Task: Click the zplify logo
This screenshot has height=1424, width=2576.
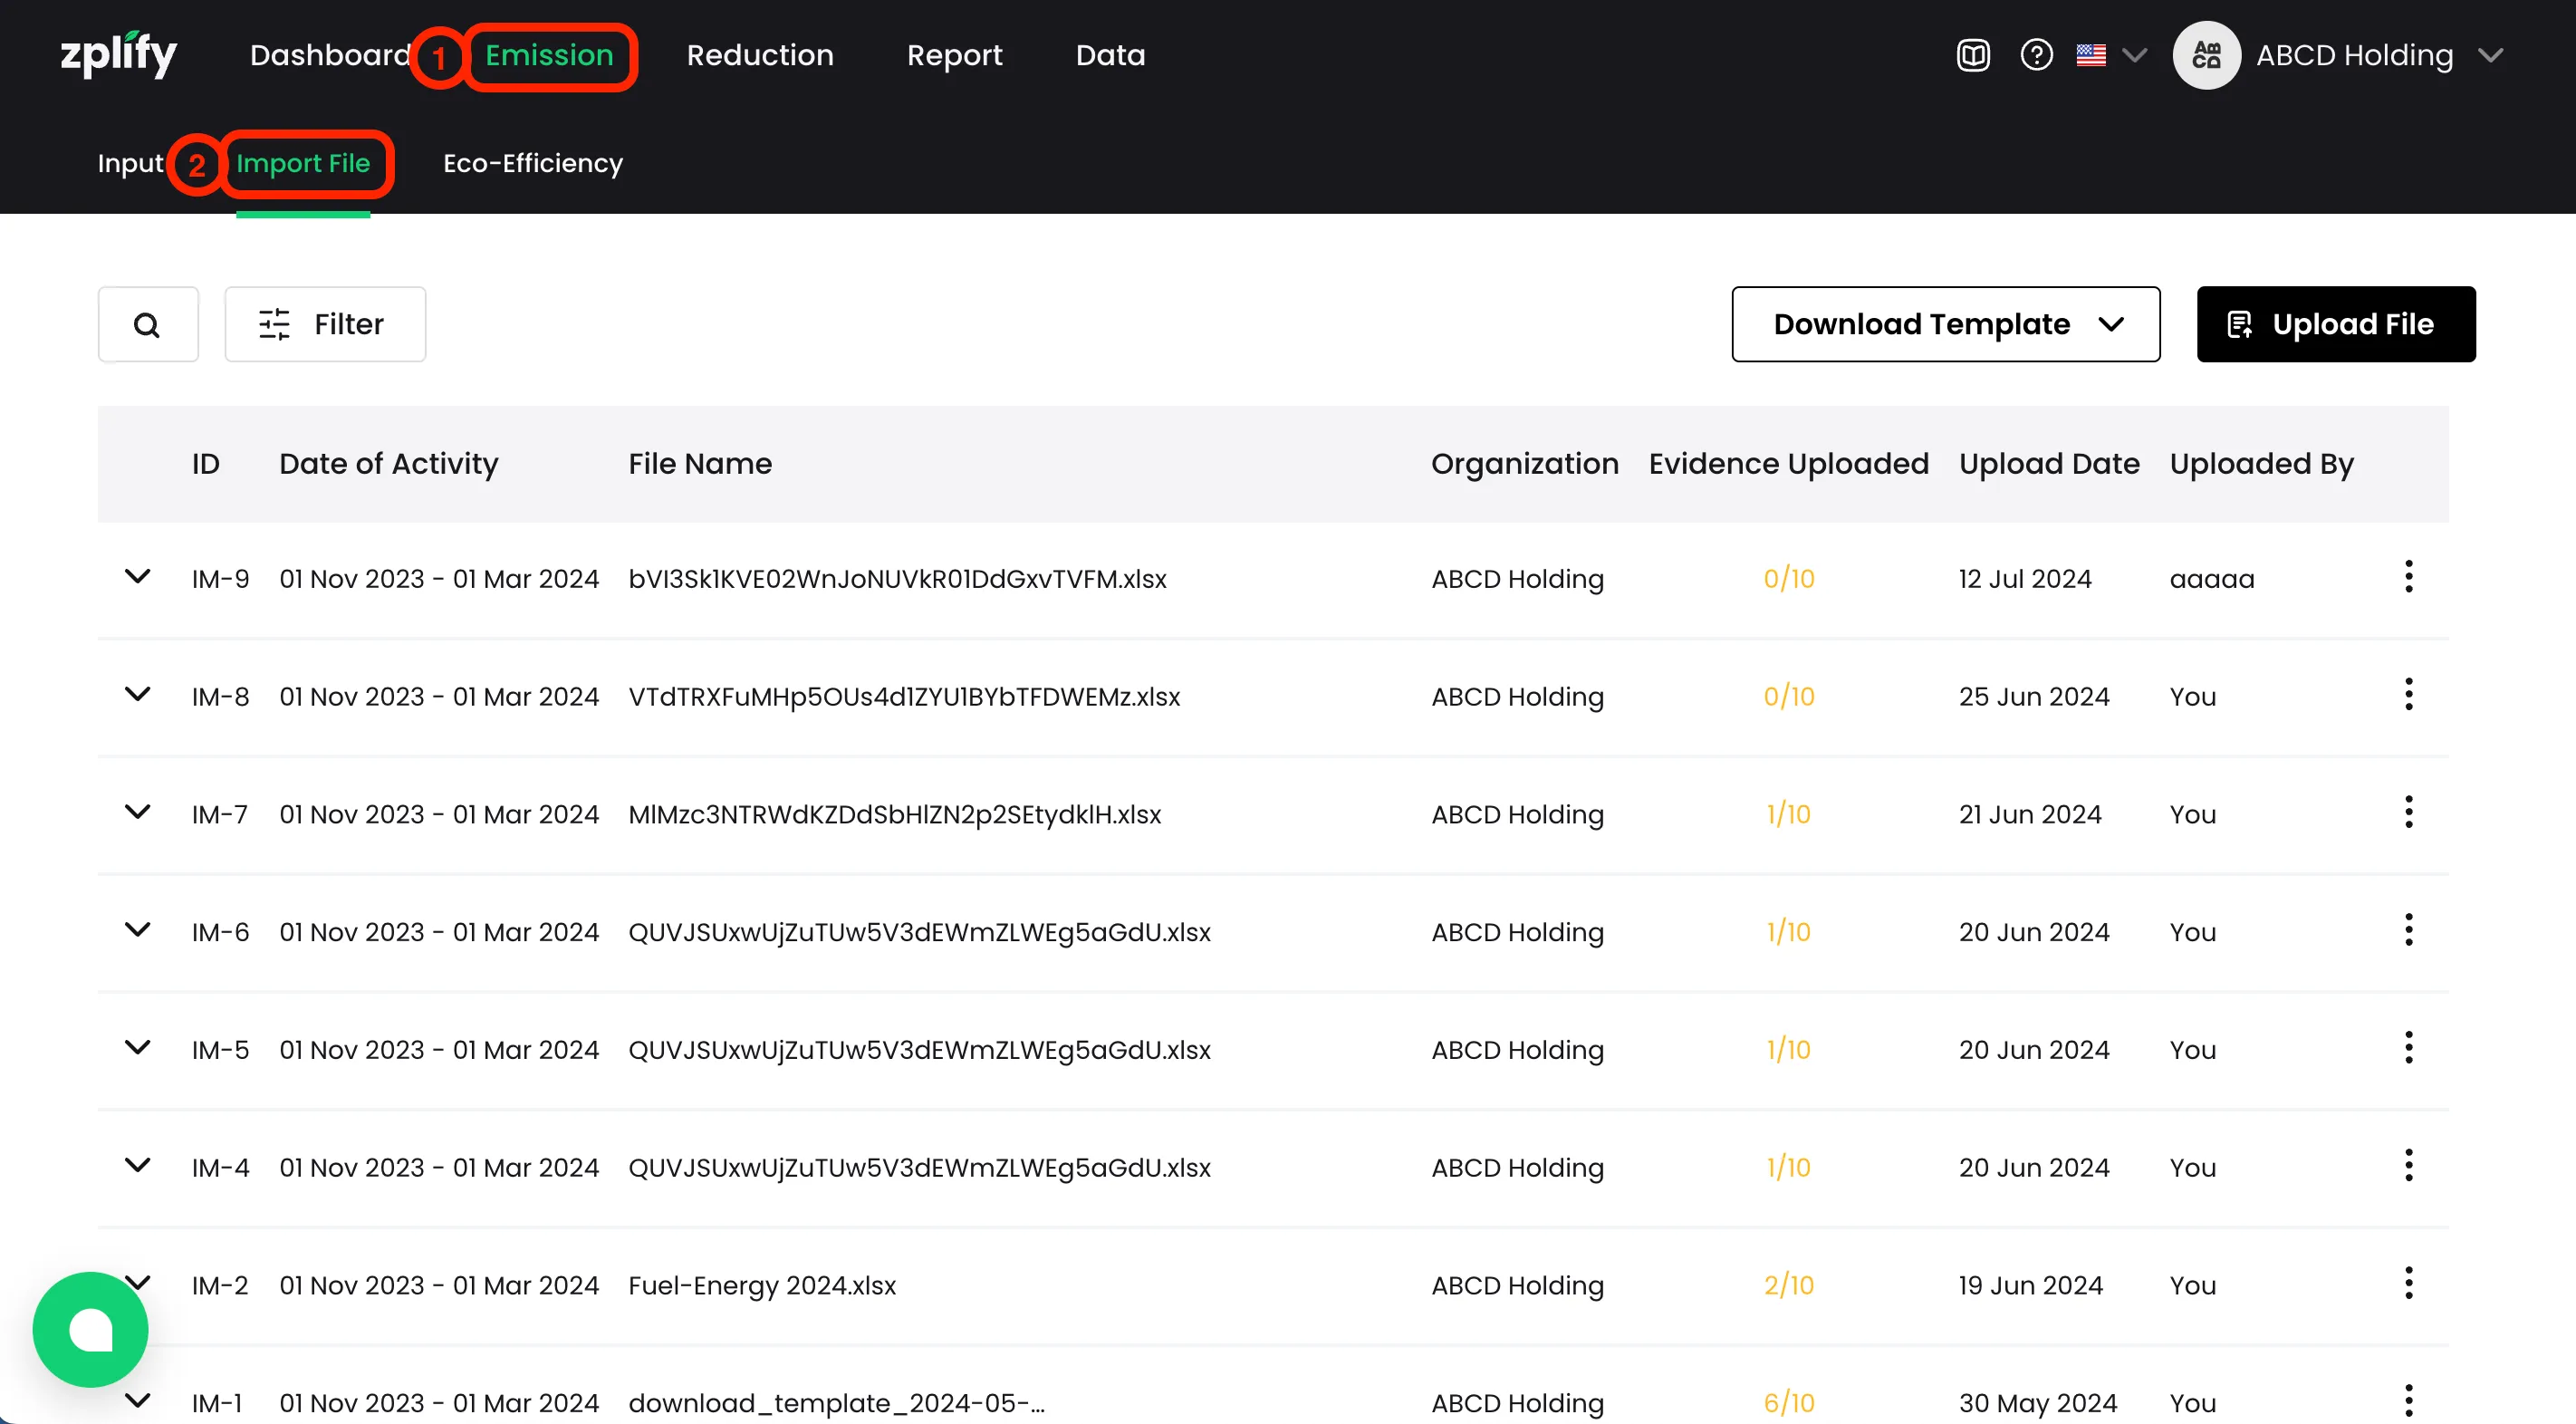Action: click(x=118, y=55)
